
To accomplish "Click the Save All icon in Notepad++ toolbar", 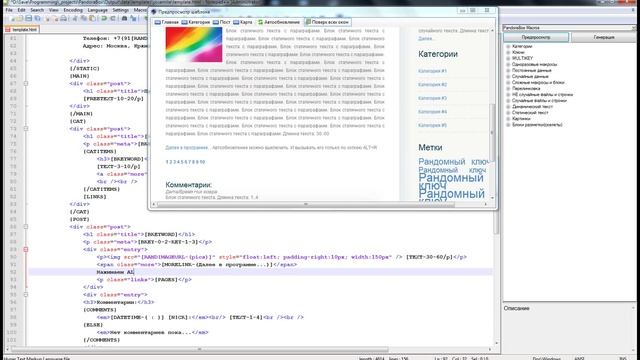I will coord(38,18).
